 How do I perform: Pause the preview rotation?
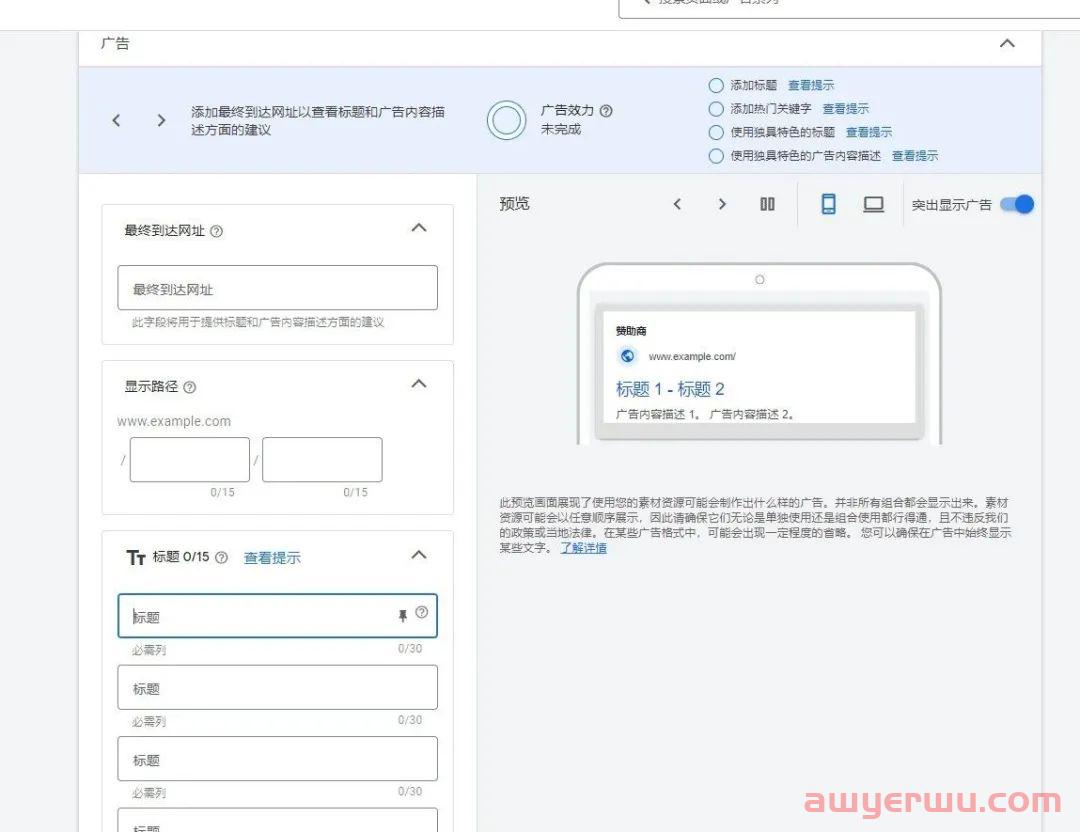767,204
